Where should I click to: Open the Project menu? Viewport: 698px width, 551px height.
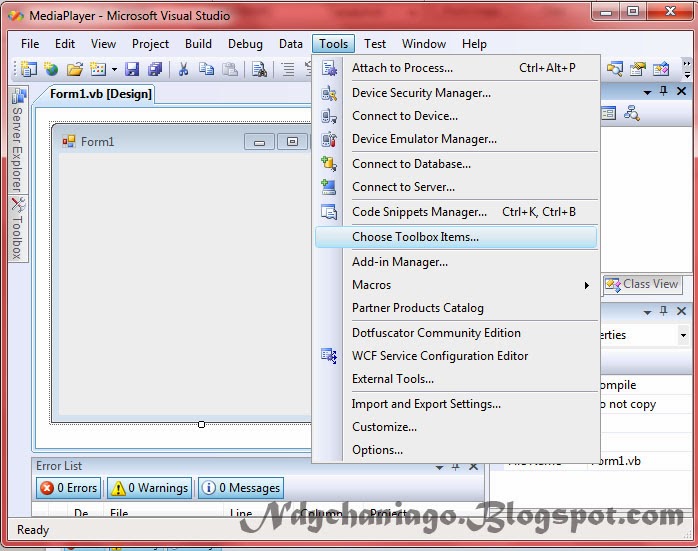tap(150, 44)
